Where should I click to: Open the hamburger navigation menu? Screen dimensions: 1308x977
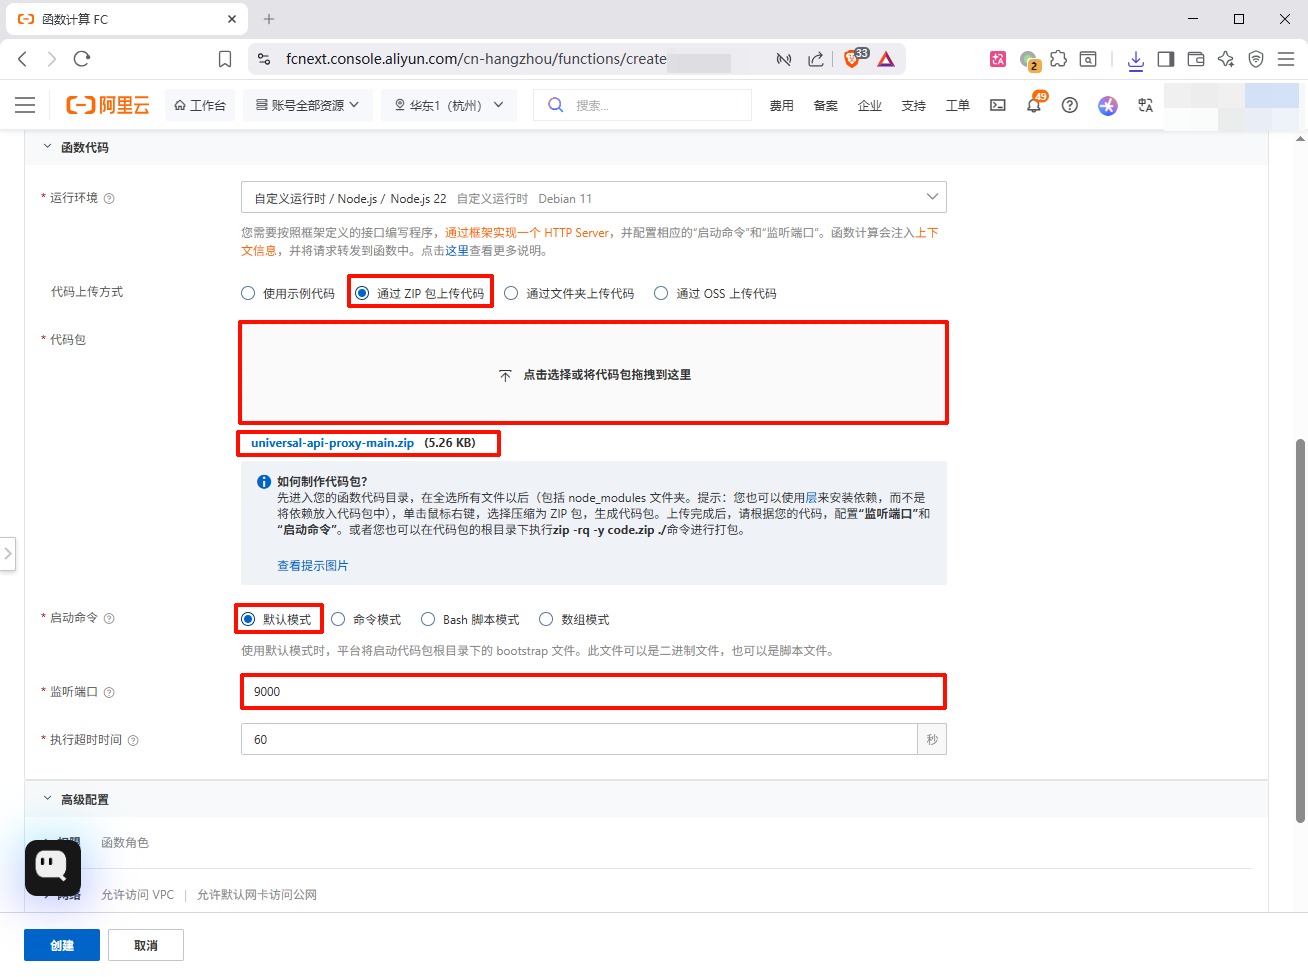[25, 105]
